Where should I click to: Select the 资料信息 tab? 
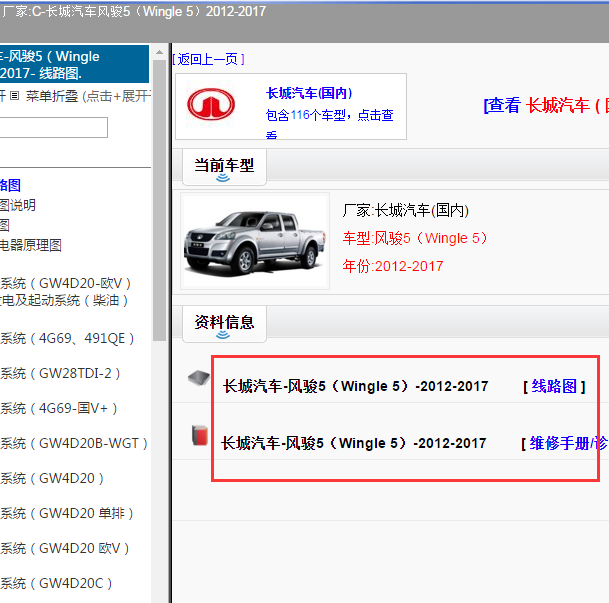click(x=224, y=323)
